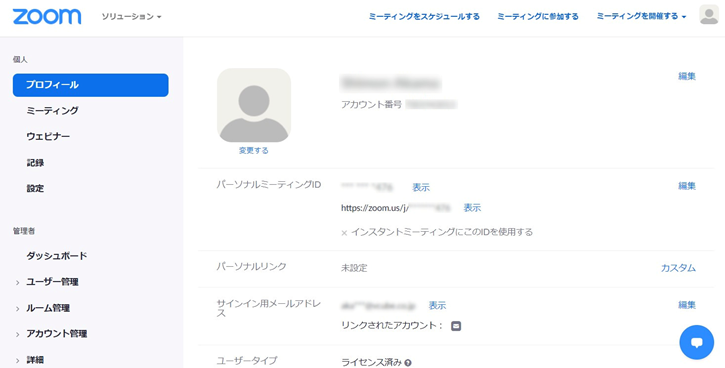Expand ユーザー管理 in the sidebar
The height and width of the screenshot is (368, 725).
52,282
